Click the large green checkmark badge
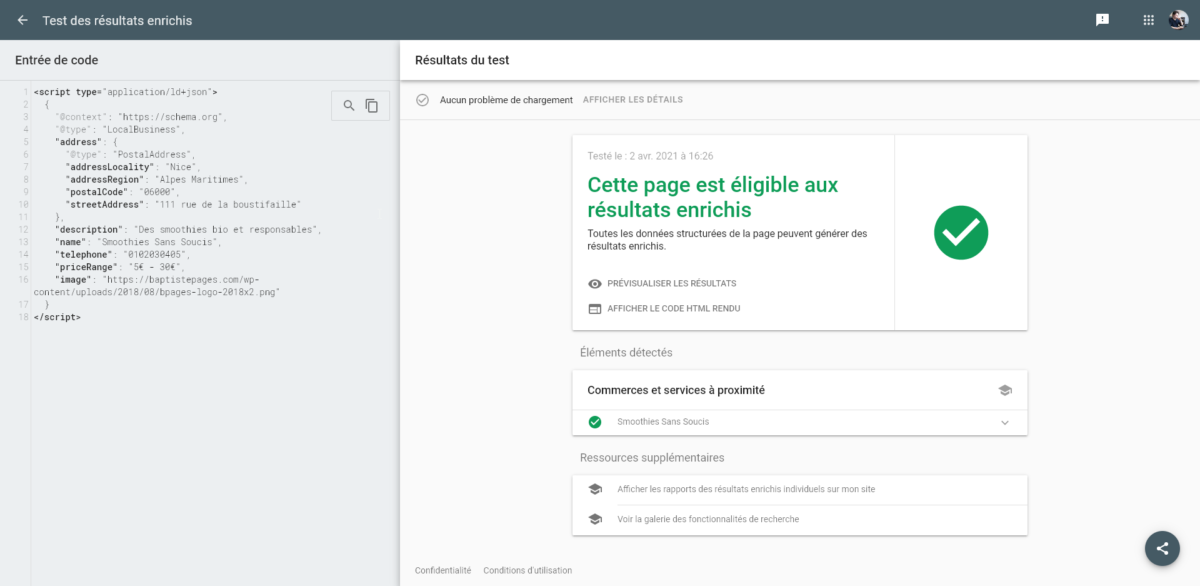This screenshot has height=586, width=1200. [x=961, y=233]
